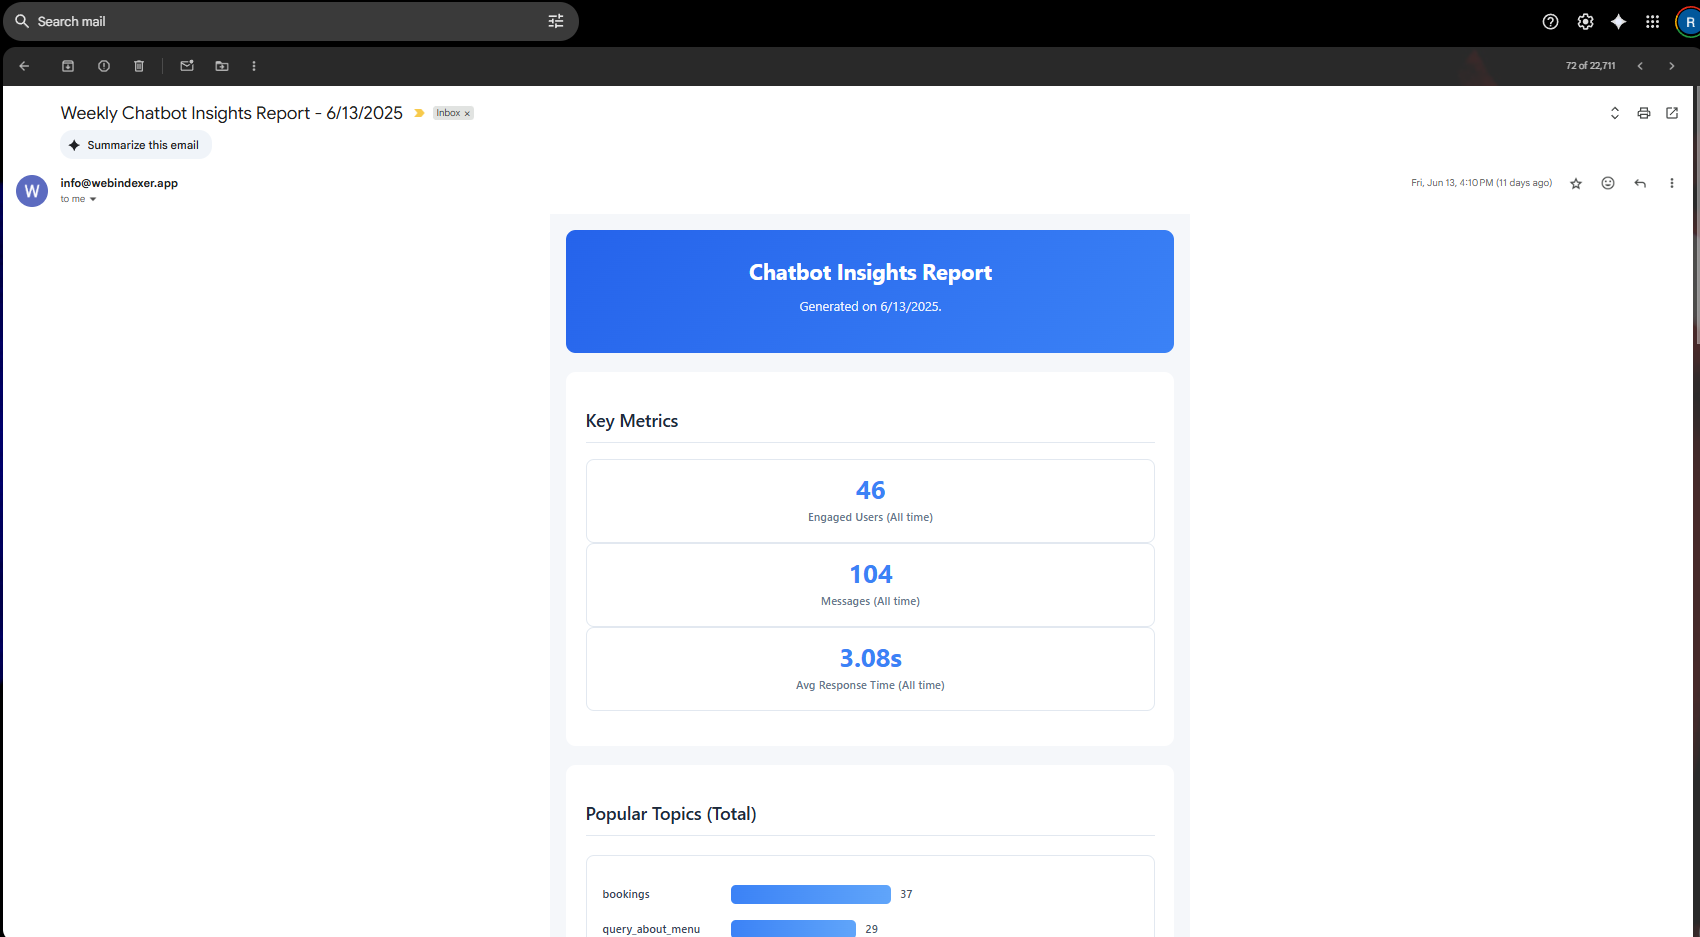1700x937 pixels.
Task: Print this email
Action: click(1643, 113)
